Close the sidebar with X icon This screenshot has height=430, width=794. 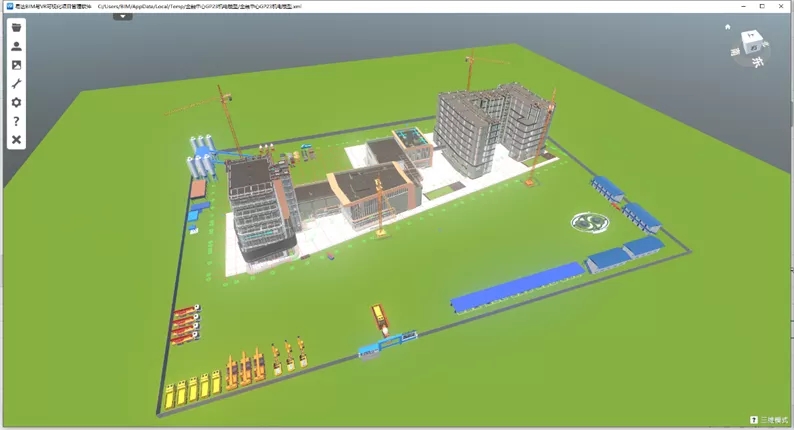[16, 140]
